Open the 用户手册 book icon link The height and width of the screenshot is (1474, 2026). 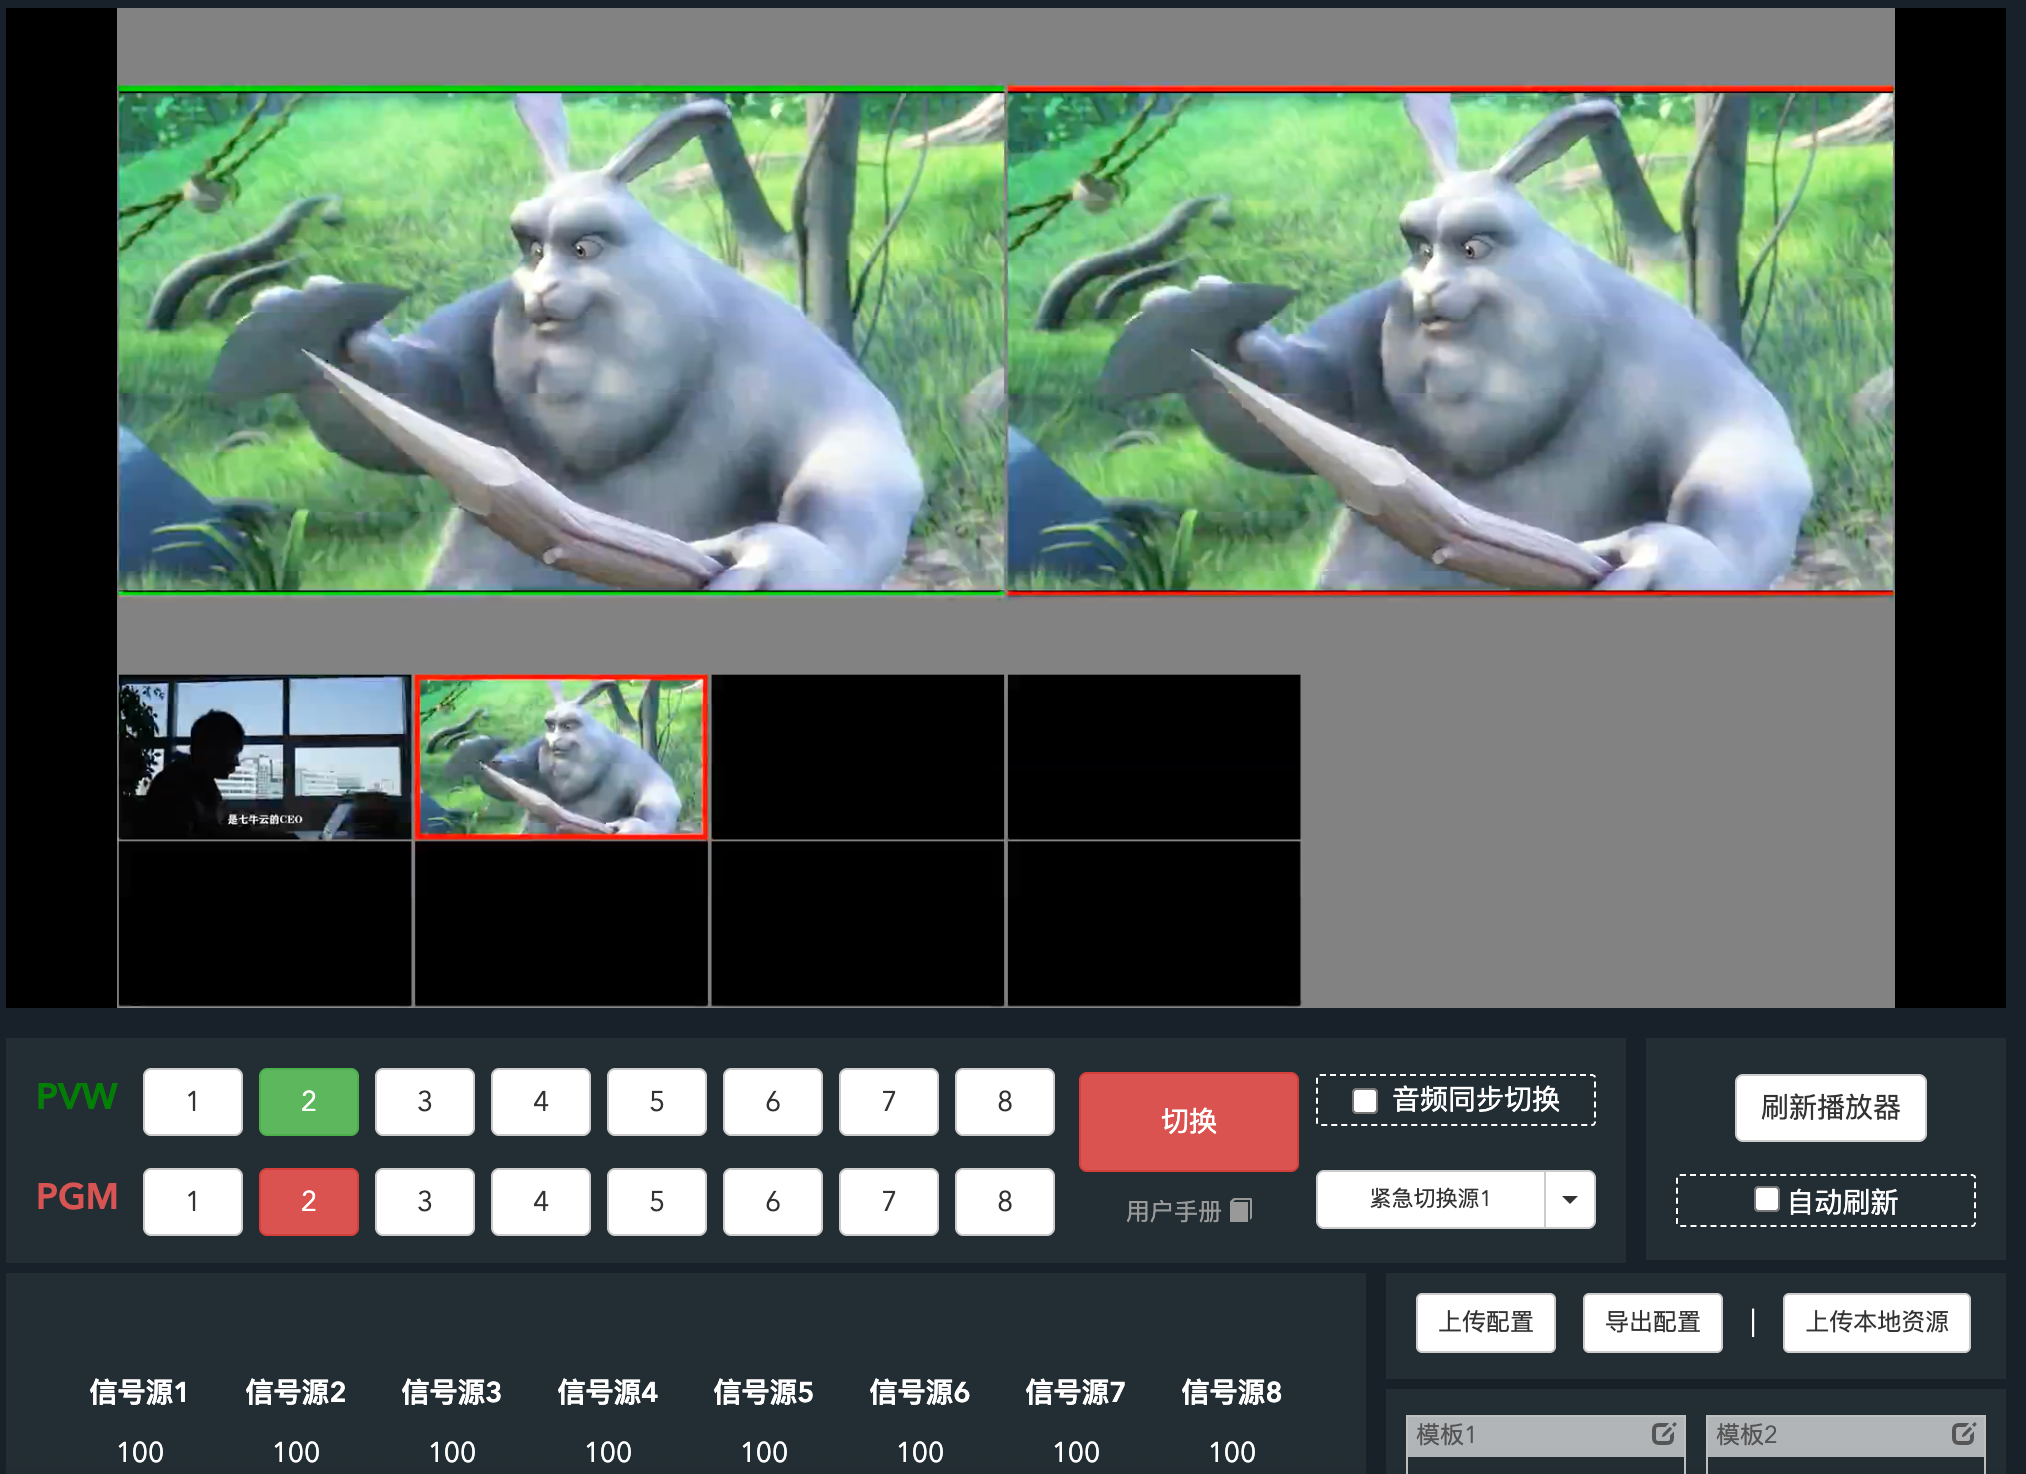point(1240,1211)
